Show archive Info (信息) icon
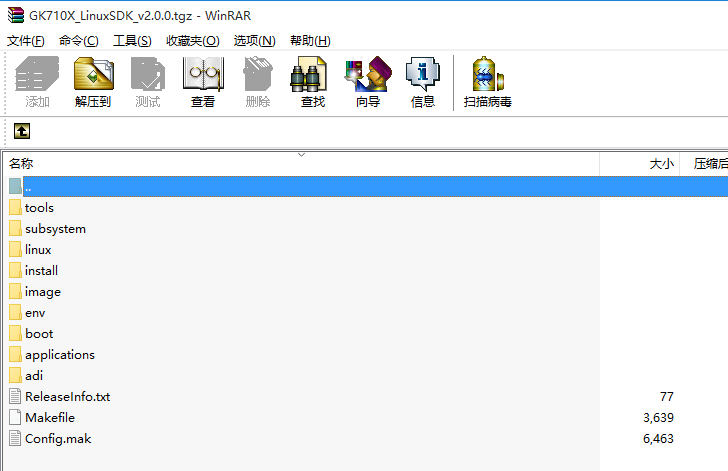Viewport: 728px width, 471px height. (422, 73)
